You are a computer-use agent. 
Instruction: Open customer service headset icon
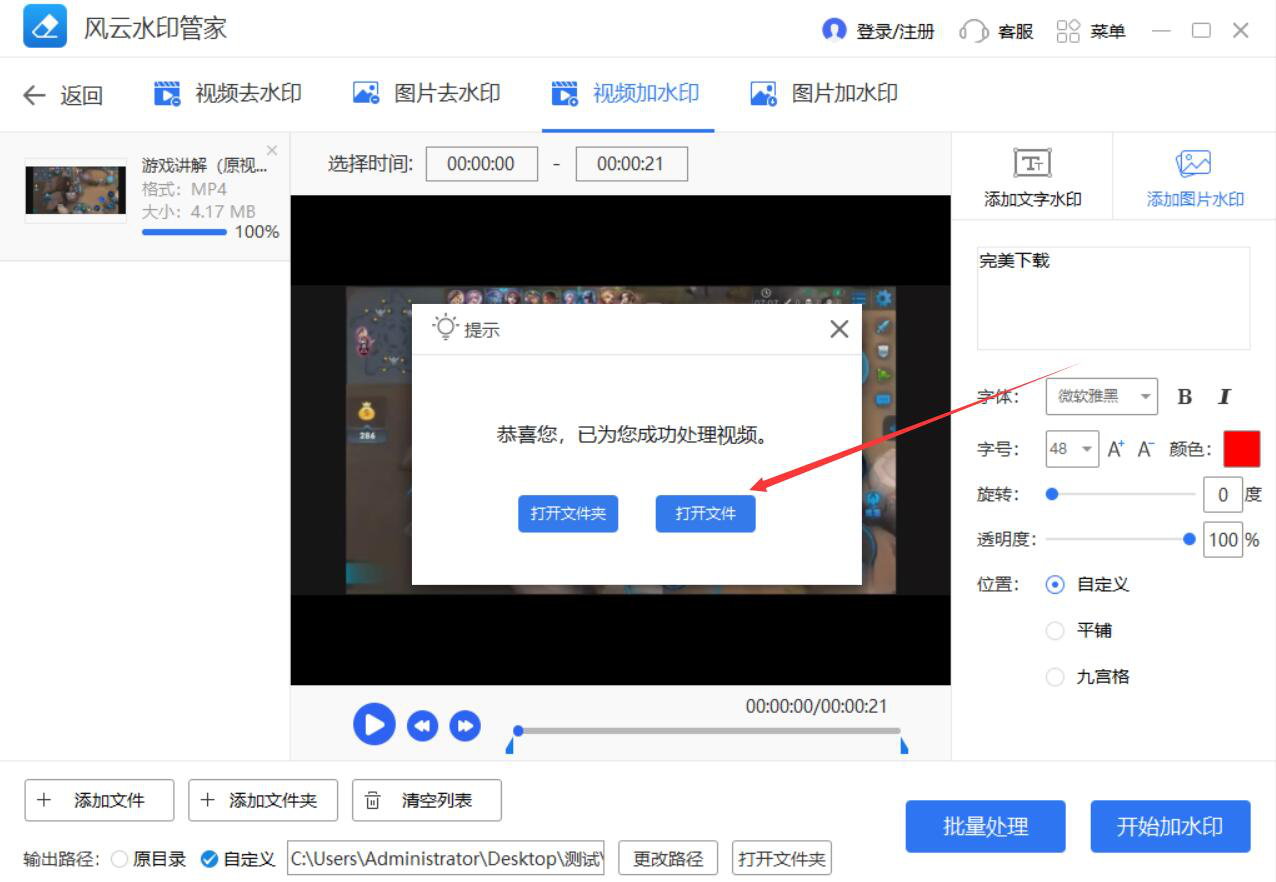tap(973, 31)
